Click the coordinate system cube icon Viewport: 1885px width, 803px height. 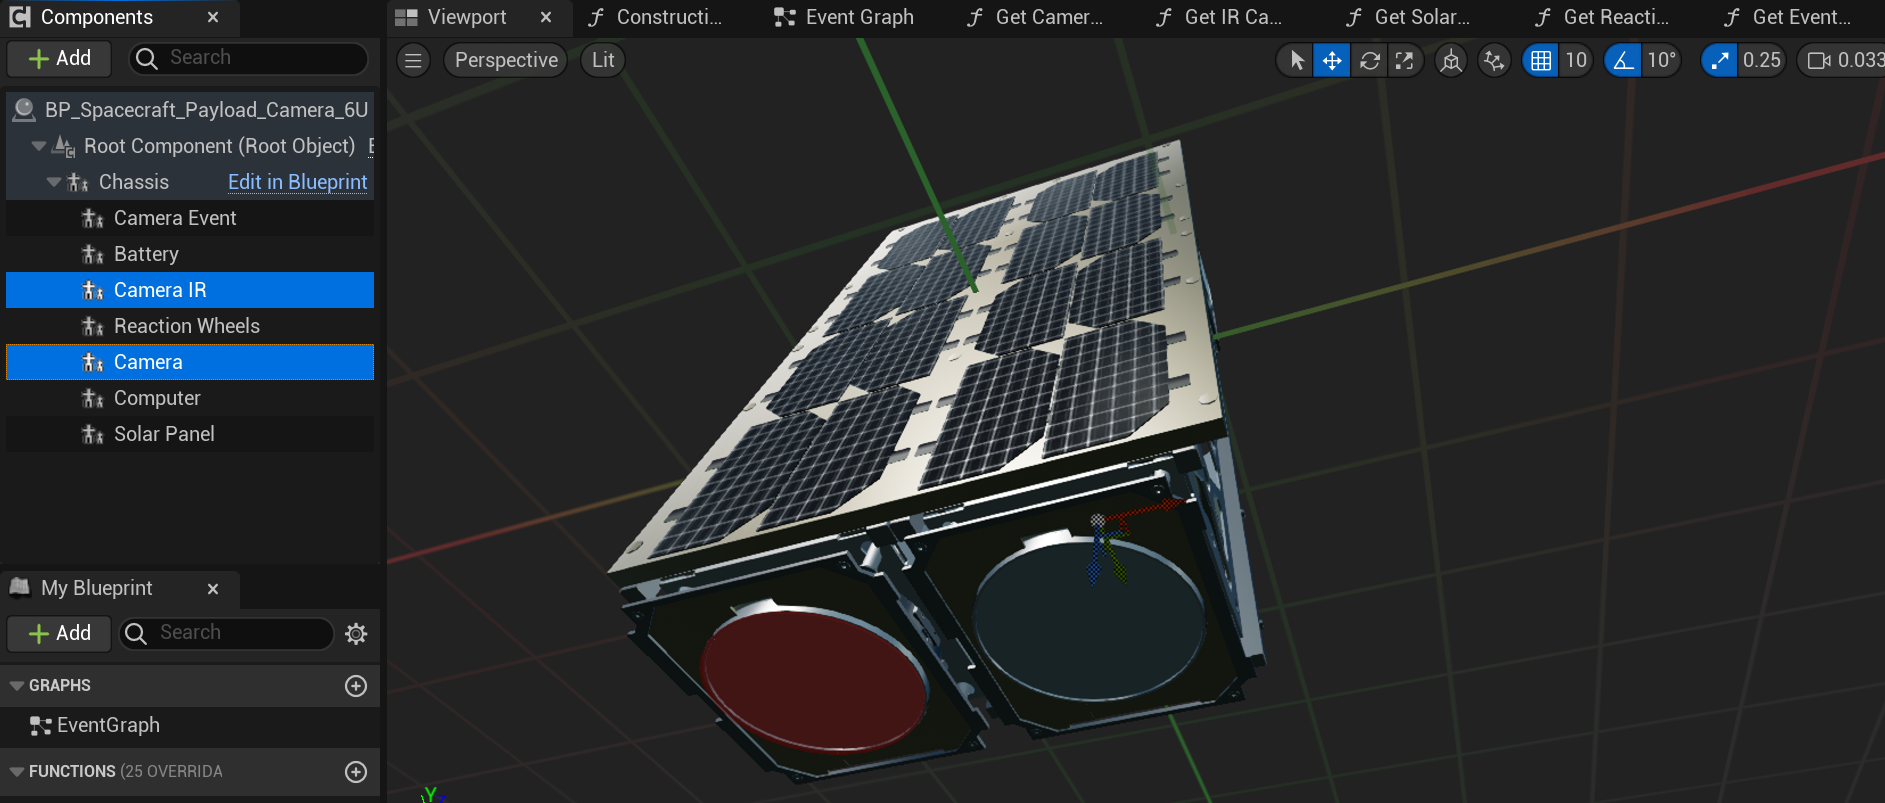tap(1450, 60)
